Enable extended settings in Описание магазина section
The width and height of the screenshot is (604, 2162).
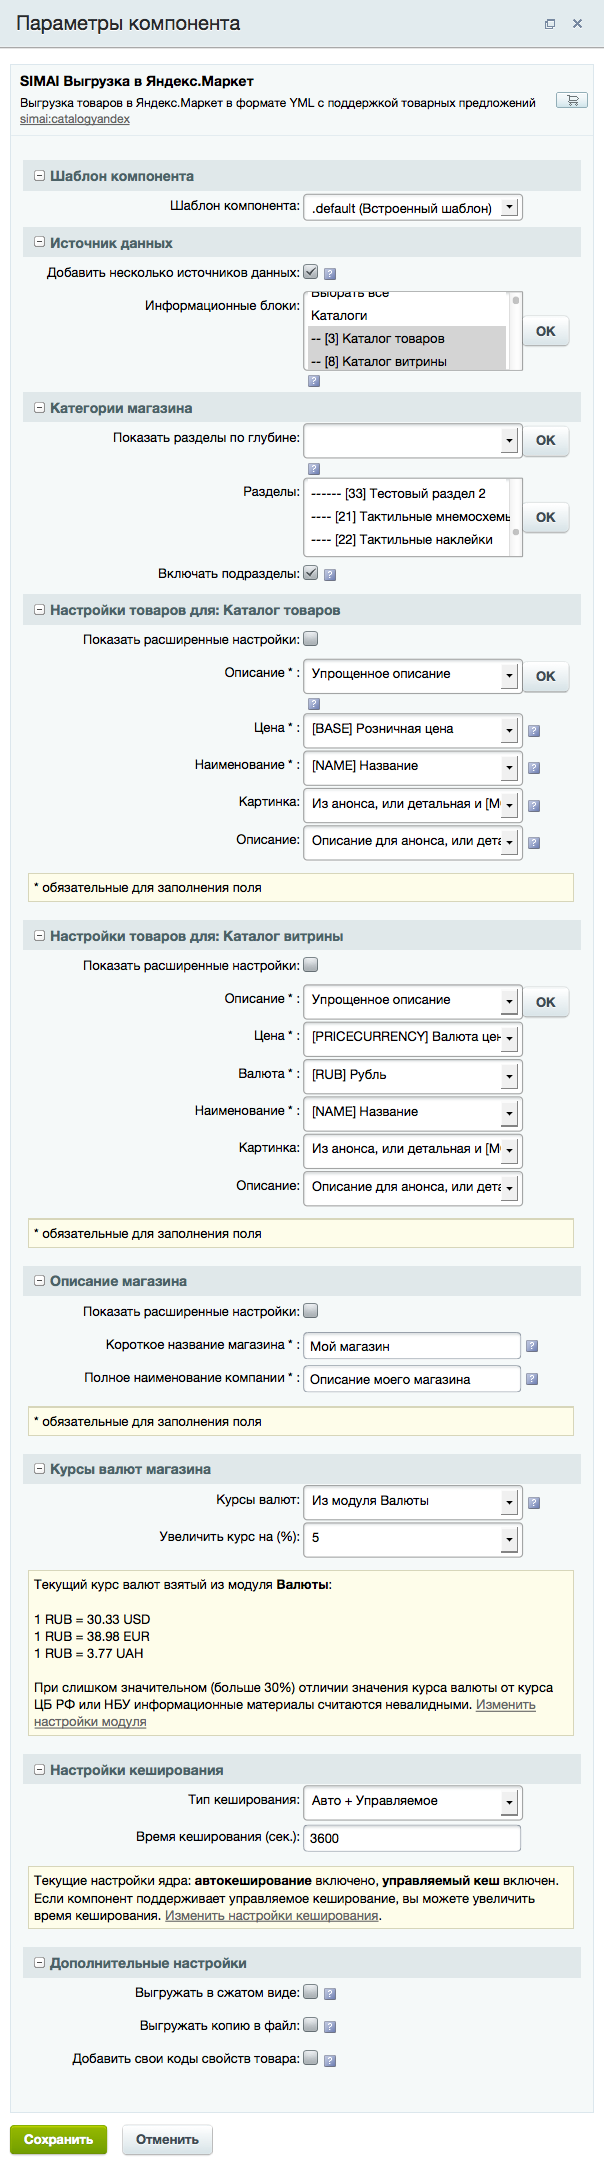[311, 1310]
